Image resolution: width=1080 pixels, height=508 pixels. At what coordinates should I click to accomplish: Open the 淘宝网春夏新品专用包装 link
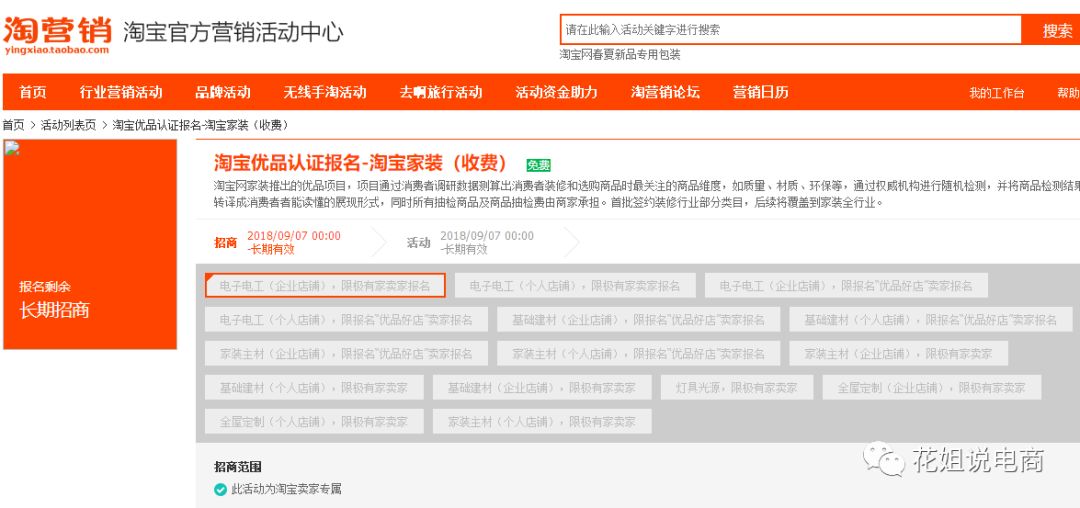[x=620, y=54]
